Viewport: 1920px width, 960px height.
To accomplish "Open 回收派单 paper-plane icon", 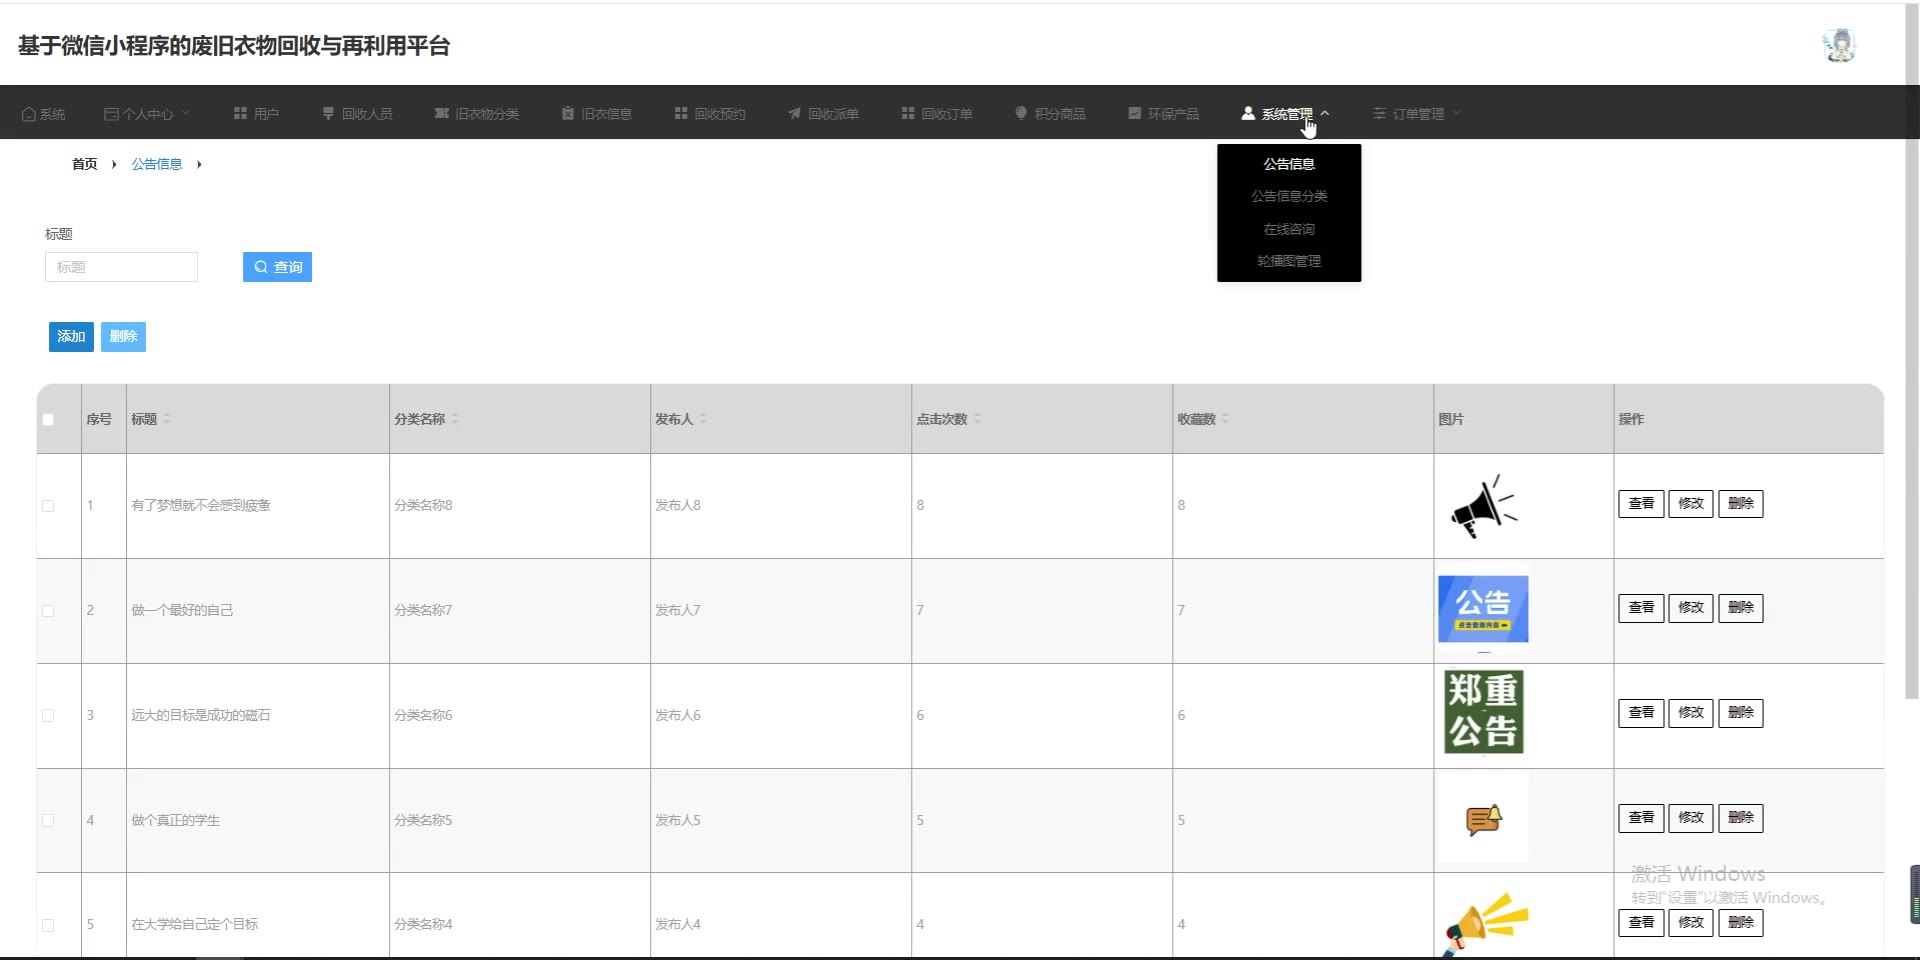I will [794, 113].
